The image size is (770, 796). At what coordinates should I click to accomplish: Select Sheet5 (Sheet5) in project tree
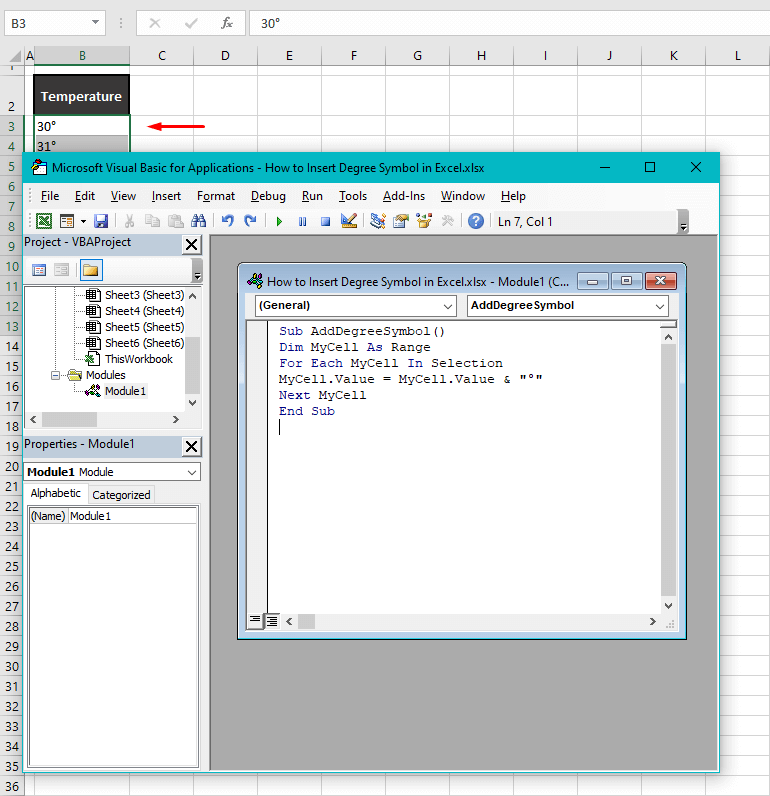pyautogui.click(x=144, y=327)
